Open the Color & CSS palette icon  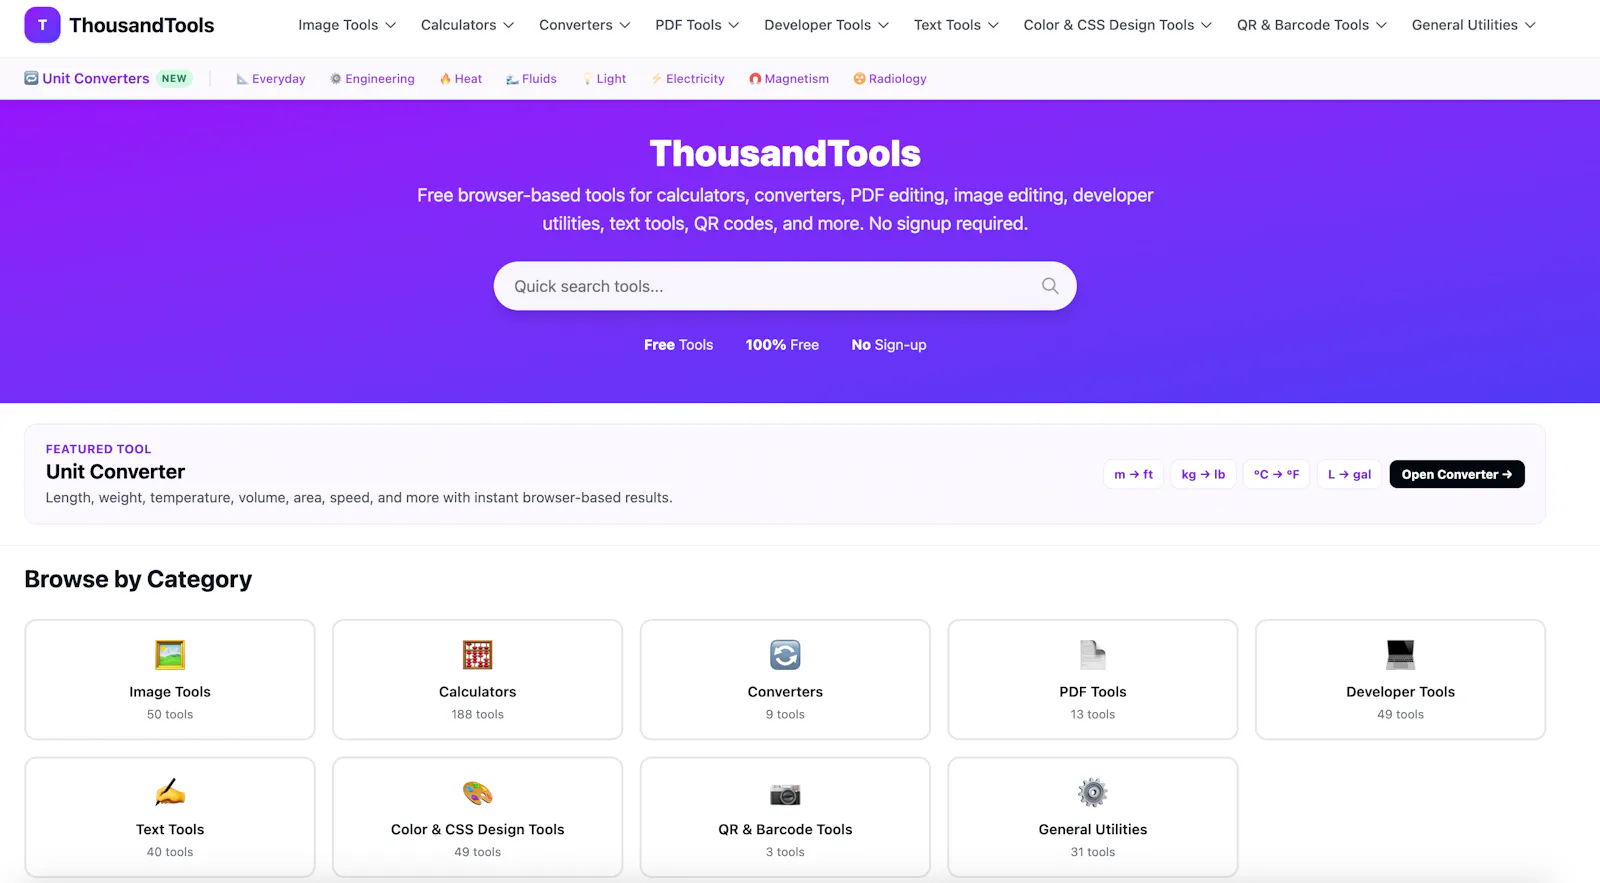pyautogui.click(x=478, y=793)
